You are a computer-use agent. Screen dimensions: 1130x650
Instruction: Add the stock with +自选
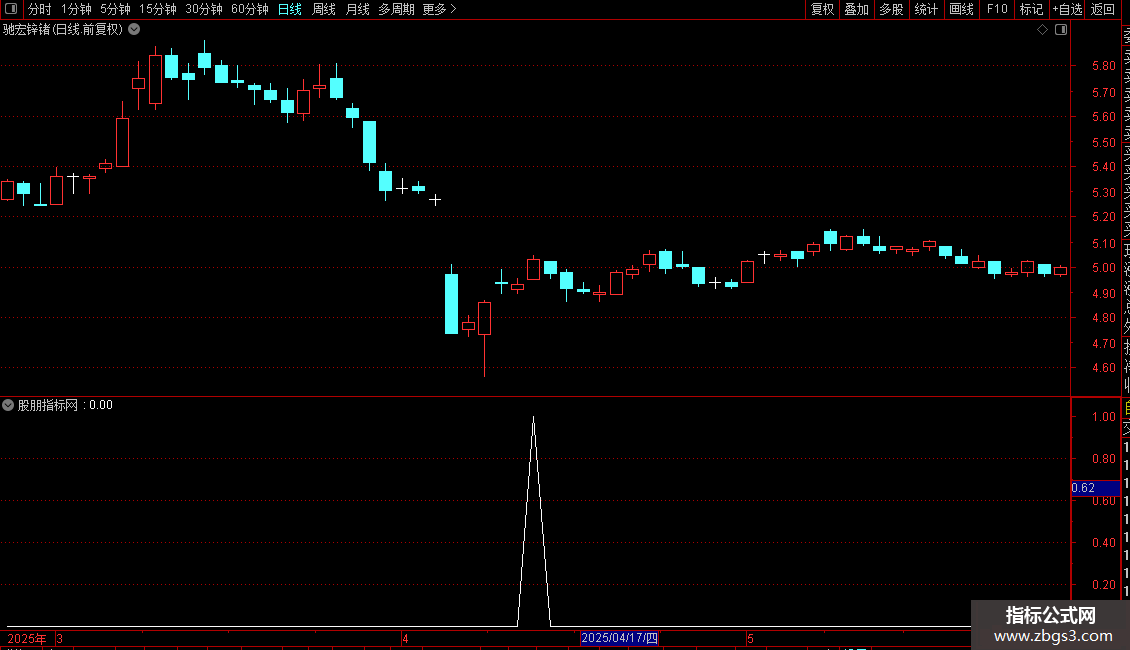tap(1067, 9)
